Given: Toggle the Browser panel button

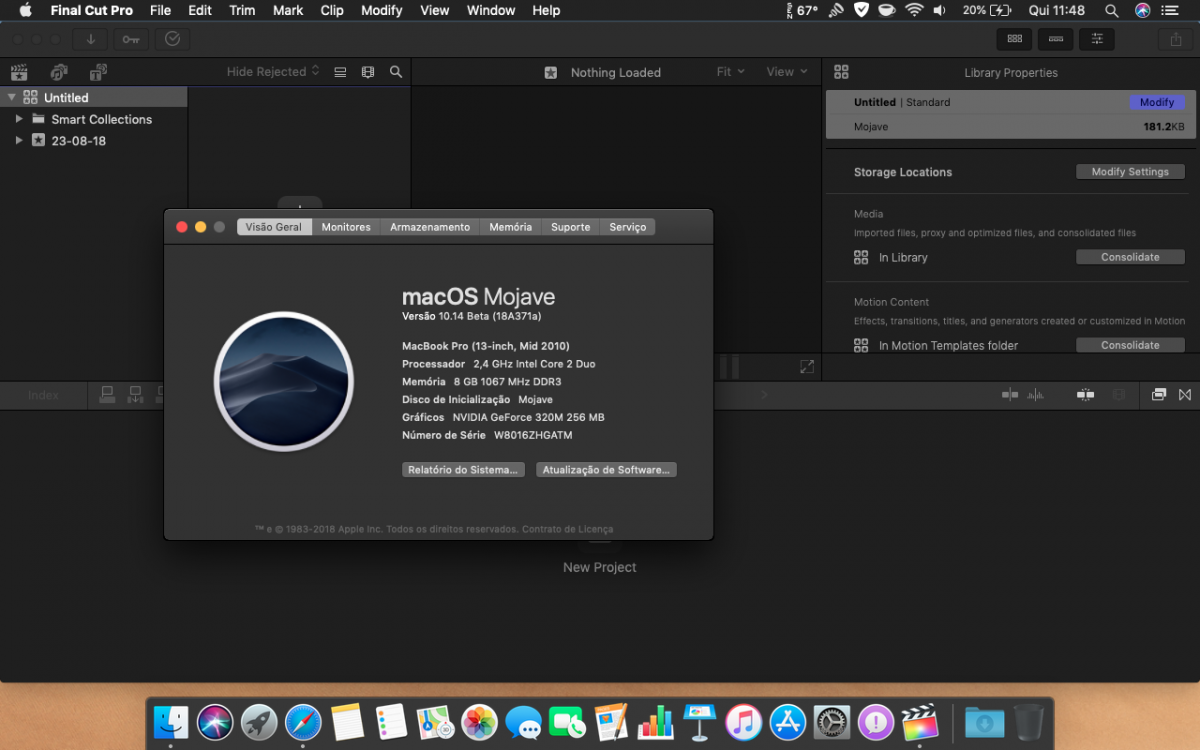Looking at the screenshot, I should click(x=1015, y=39).
